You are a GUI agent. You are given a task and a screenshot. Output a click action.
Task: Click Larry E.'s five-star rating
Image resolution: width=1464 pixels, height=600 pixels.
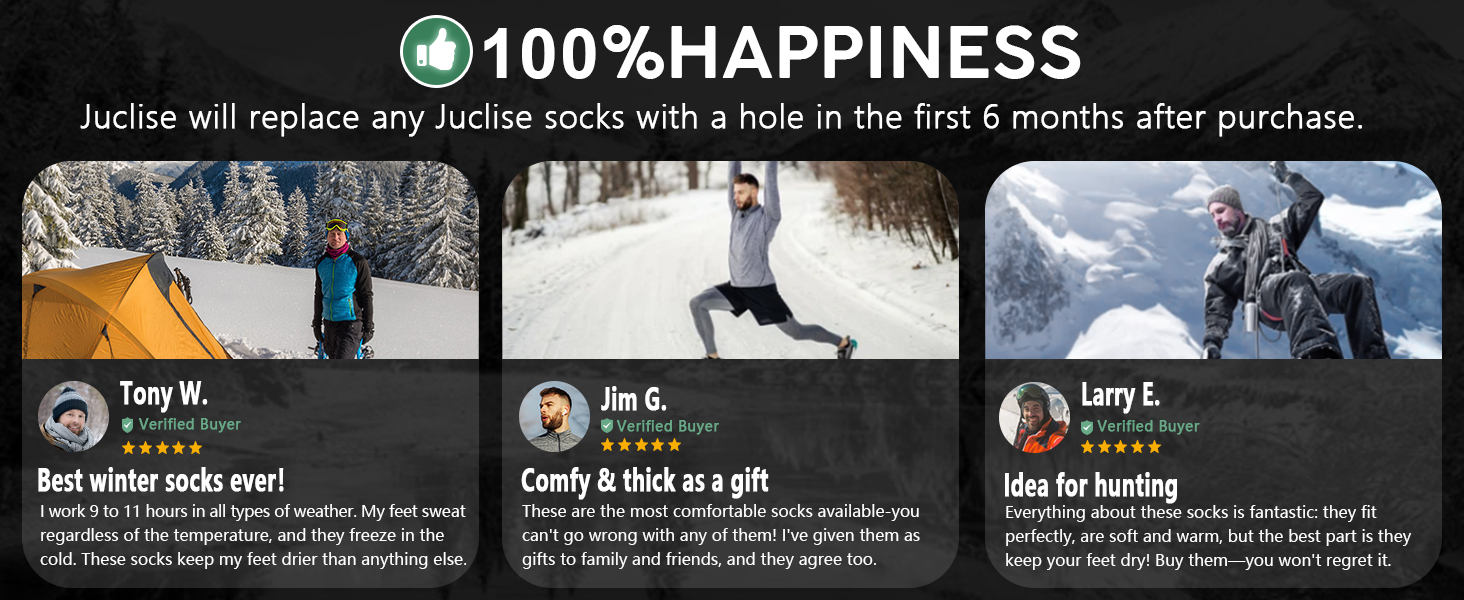tap(1121, 447)
